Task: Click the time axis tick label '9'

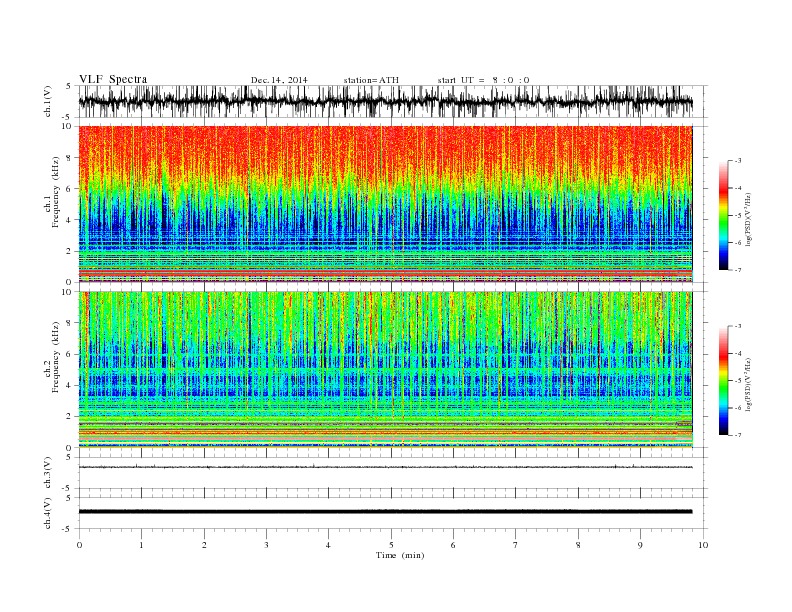Action: click(x=640, y=545)
